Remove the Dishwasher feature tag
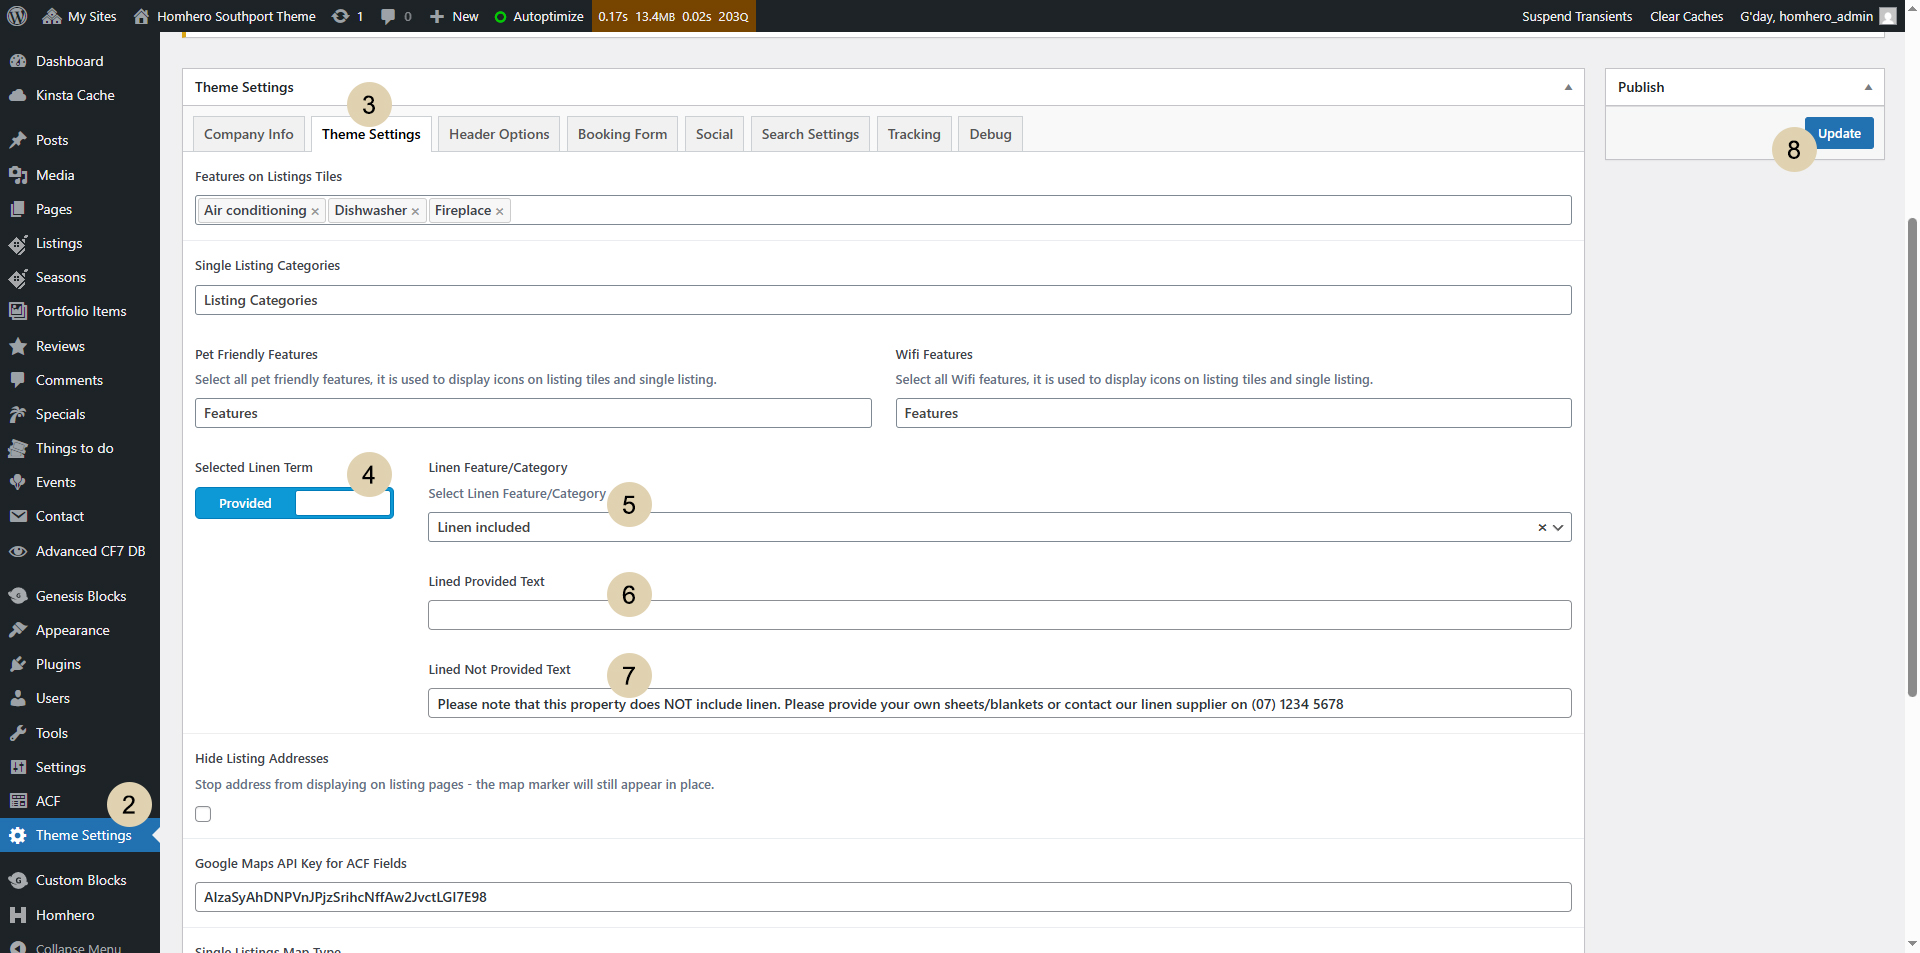This screenshot has width=1920, height=953. 415,211
